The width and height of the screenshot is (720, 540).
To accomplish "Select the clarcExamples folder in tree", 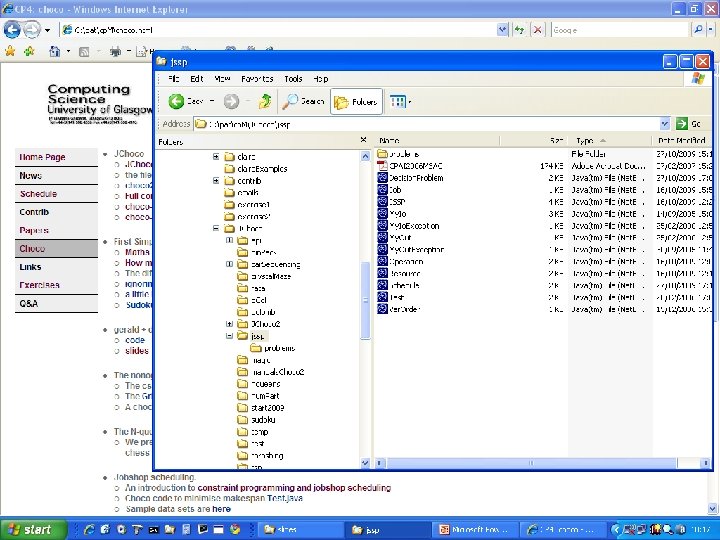I will point(262,169).
